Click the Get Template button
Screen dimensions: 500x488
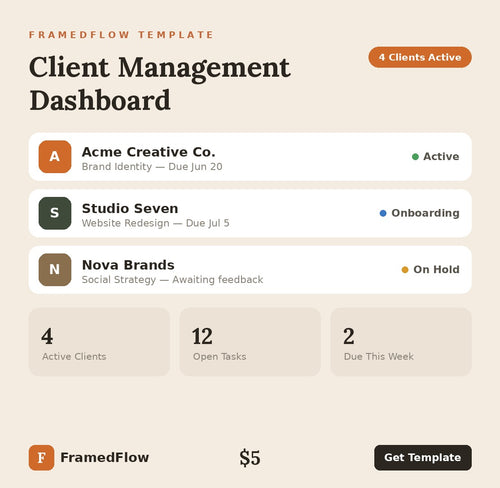(x=423, y=458)
